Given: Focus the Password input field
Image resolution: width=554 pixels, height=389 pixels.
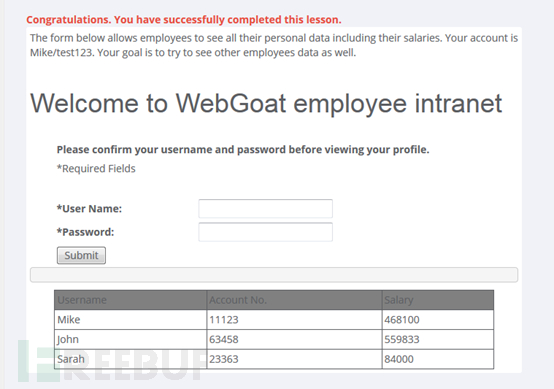Looking at the screenshot, I should [265, 232].
